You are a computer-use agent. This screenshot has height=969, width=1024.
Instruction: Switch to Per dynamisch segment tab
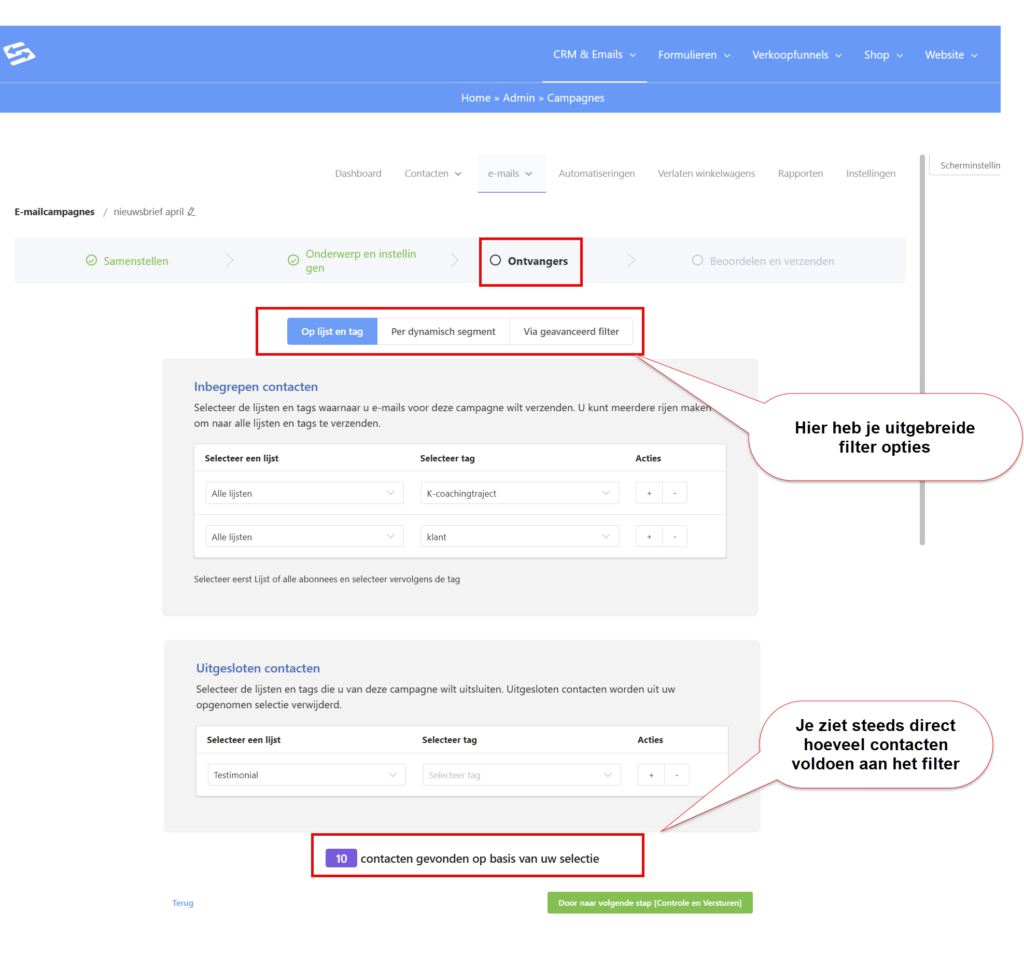pos(443,332)
